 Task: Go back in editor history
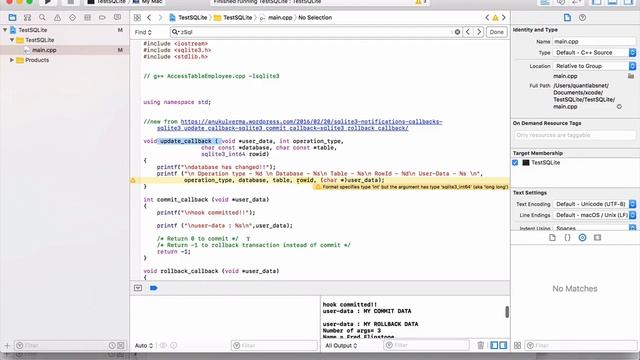(x=149, y=18)
